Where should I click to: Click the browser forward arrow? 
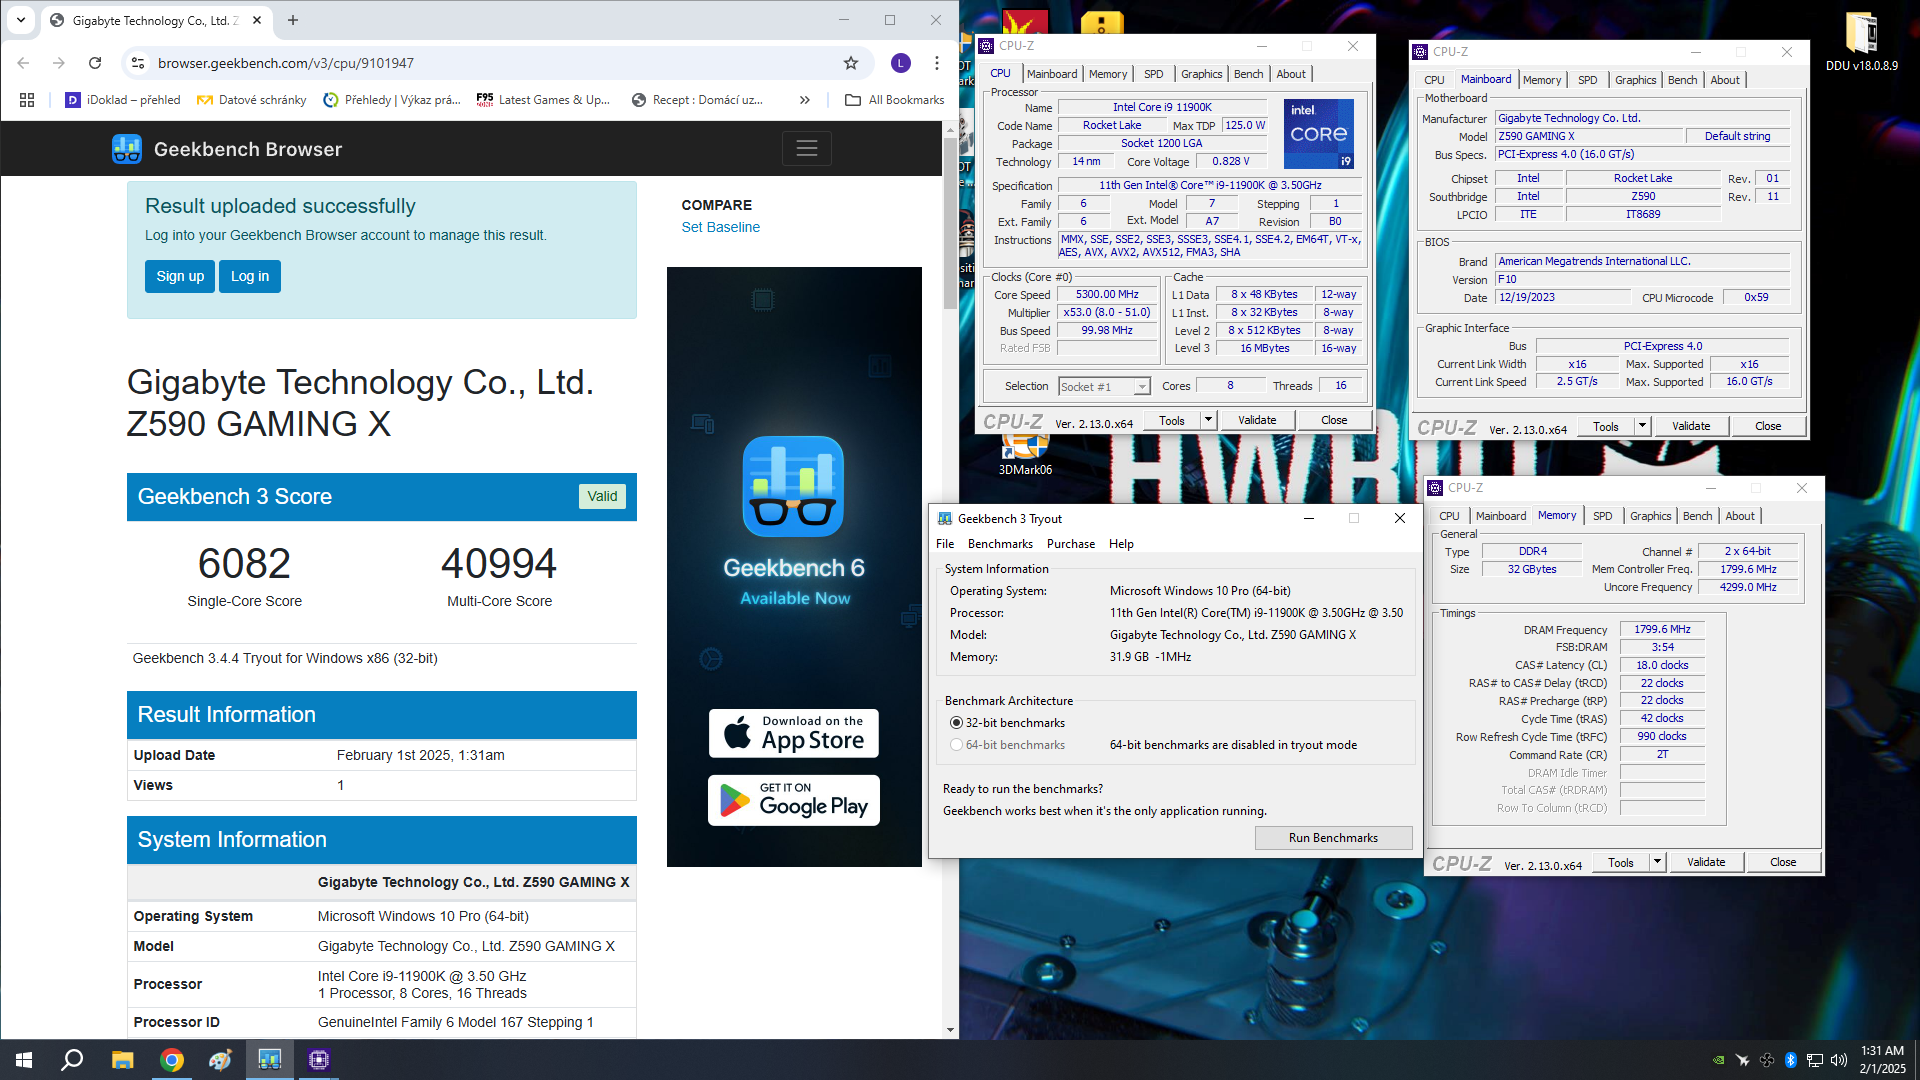pyautogui.click(x=59, y=63)
